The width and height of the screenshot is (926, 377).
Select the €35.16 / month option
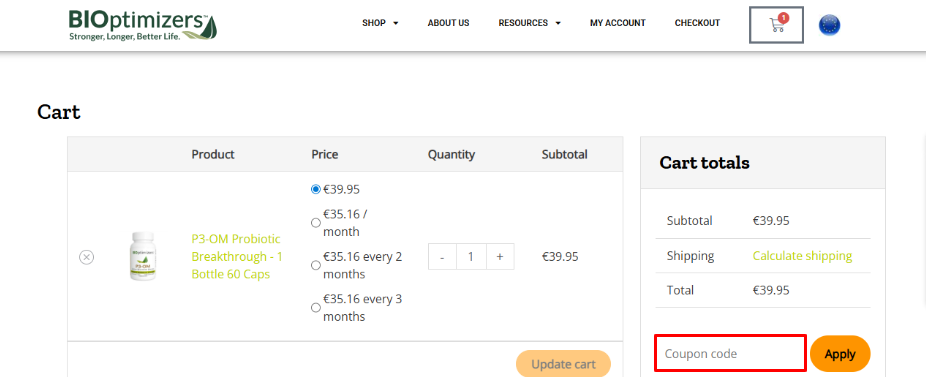(x=316, y=223)
